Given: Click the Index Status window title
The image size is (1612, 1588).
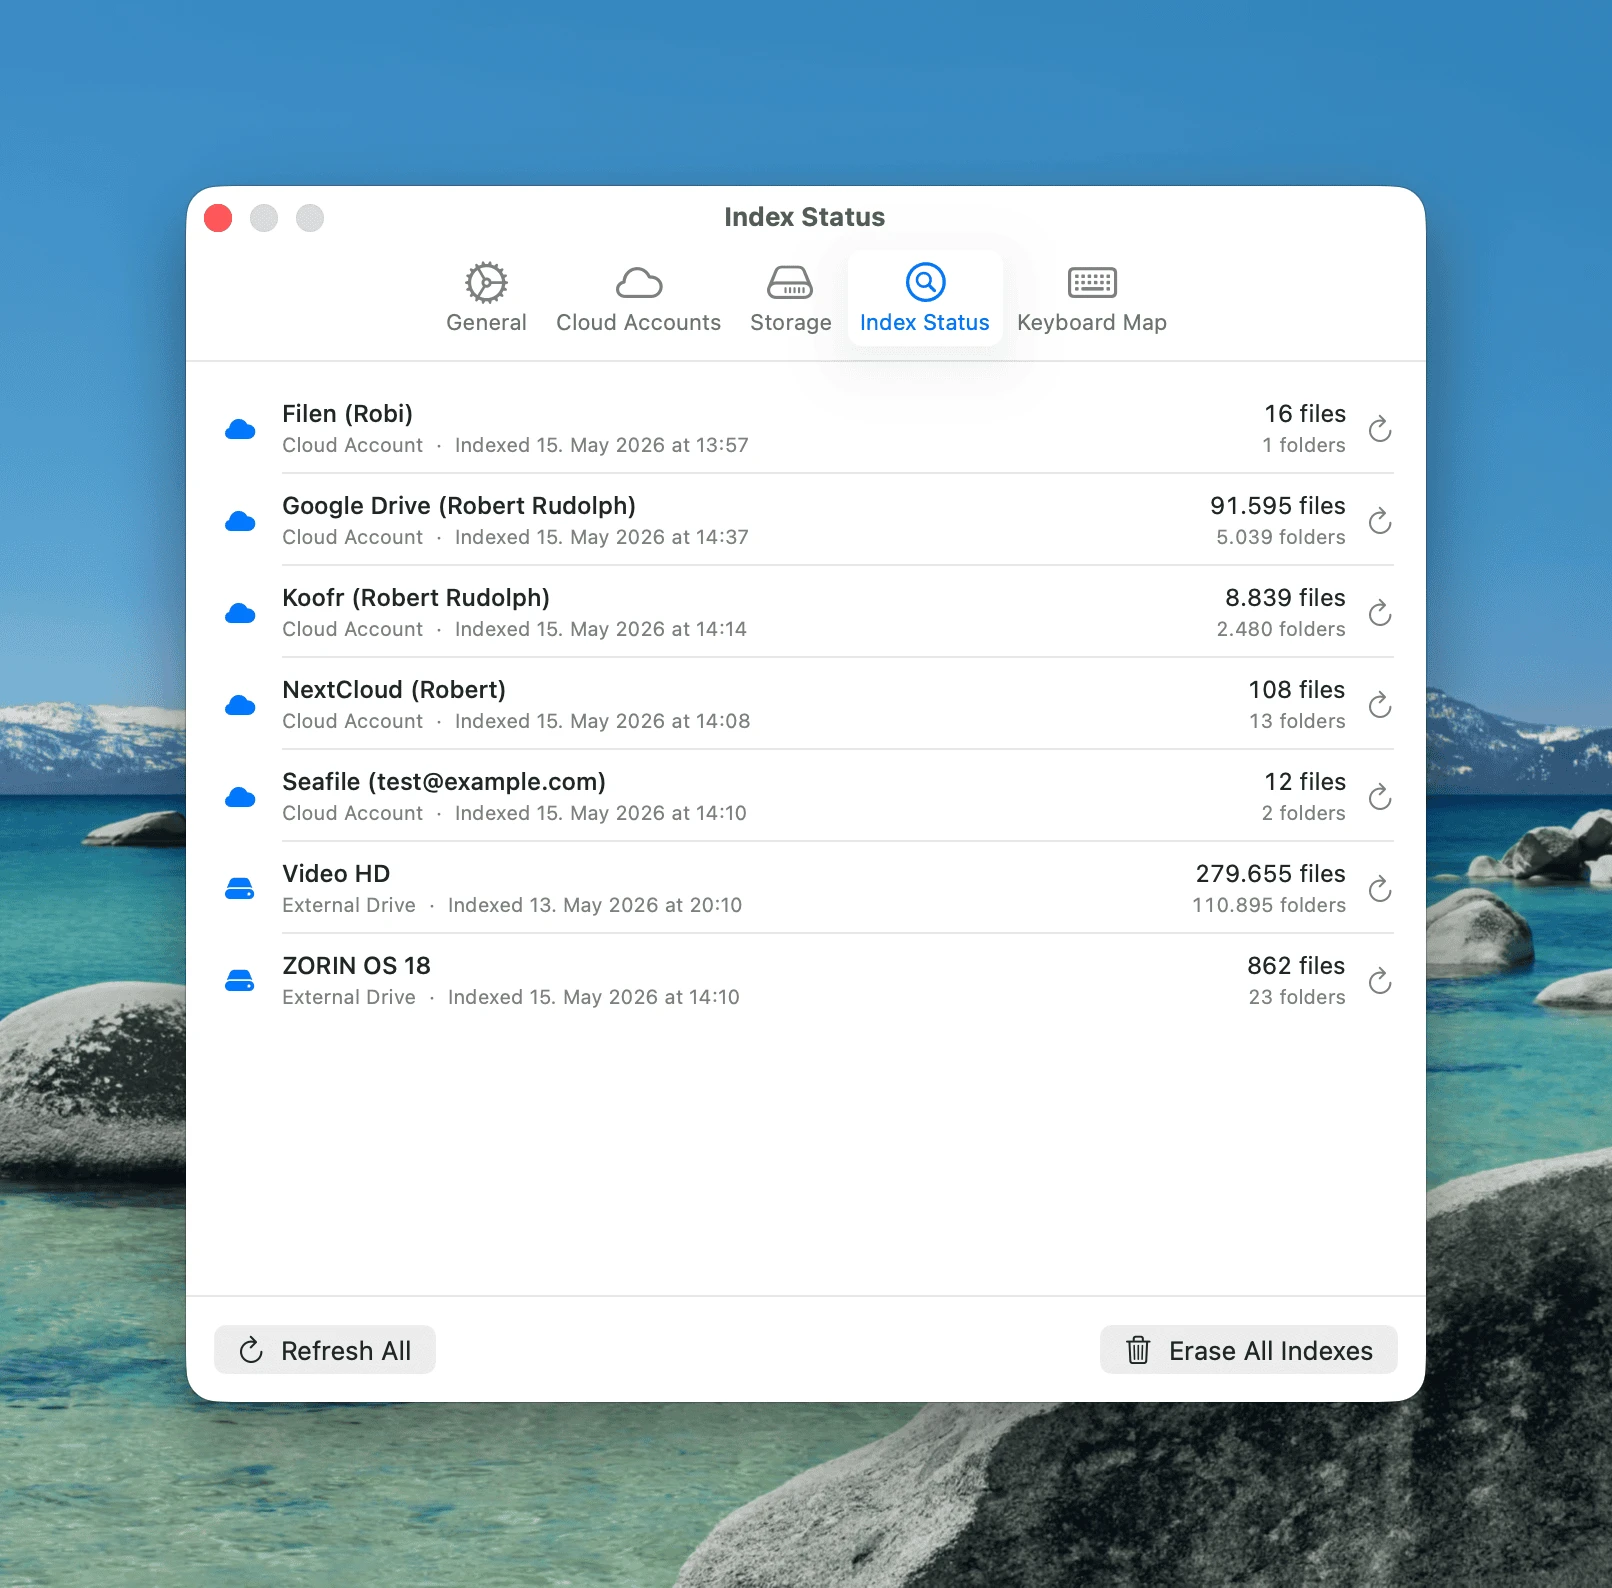Looking at the screenshot, I should tap(805, 217).
